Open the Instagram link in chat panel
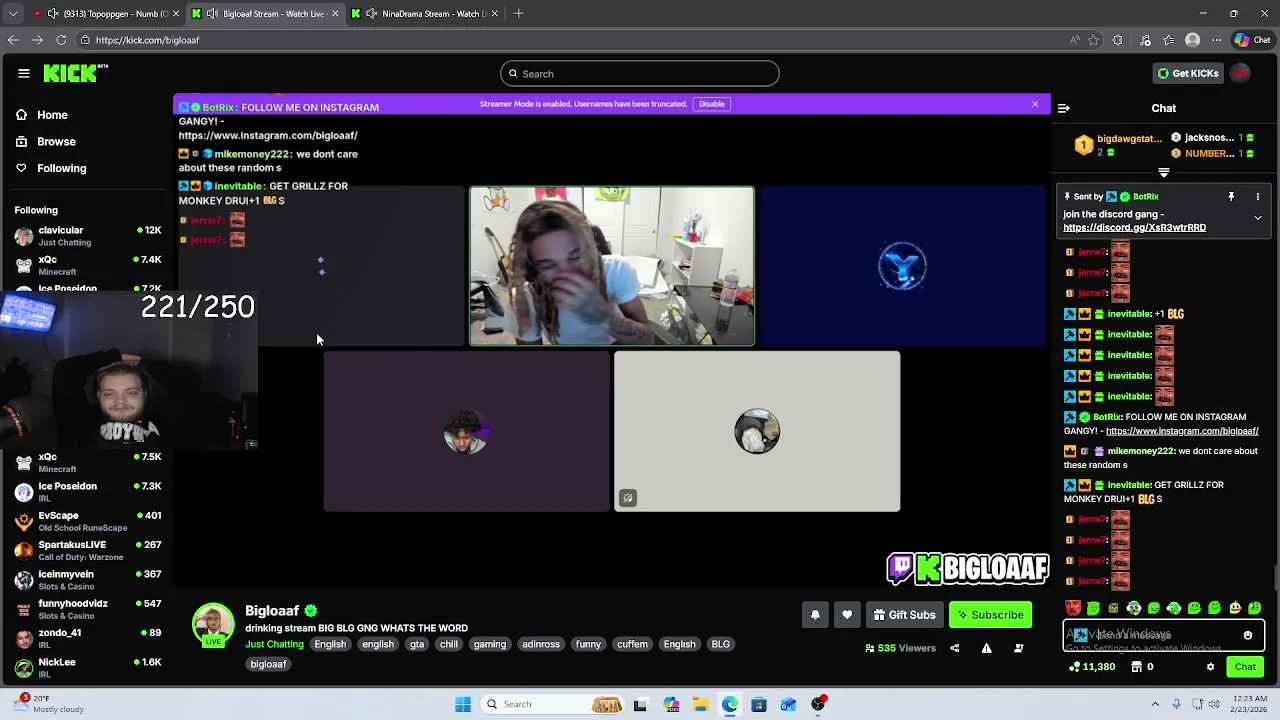This screenshot has height=720, width=1280. pyautogui.click(x=1182, y=431)
